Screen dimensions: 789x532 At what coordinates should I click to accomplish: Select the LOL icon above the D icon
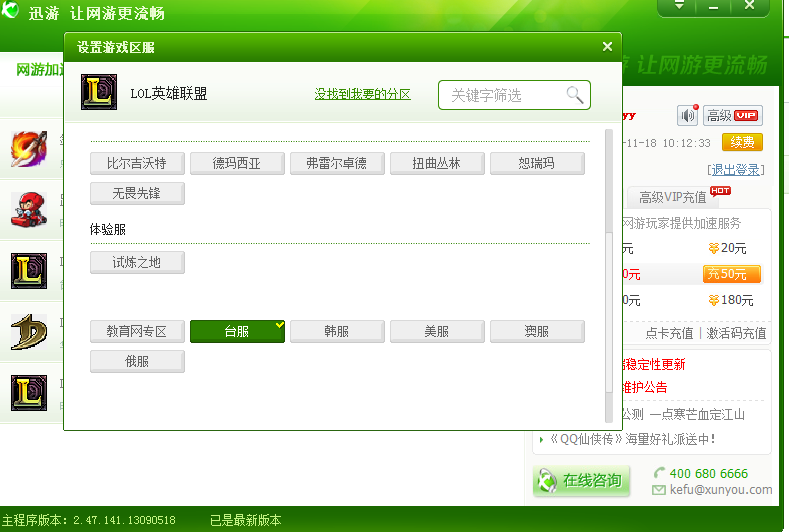coord(29,271)
